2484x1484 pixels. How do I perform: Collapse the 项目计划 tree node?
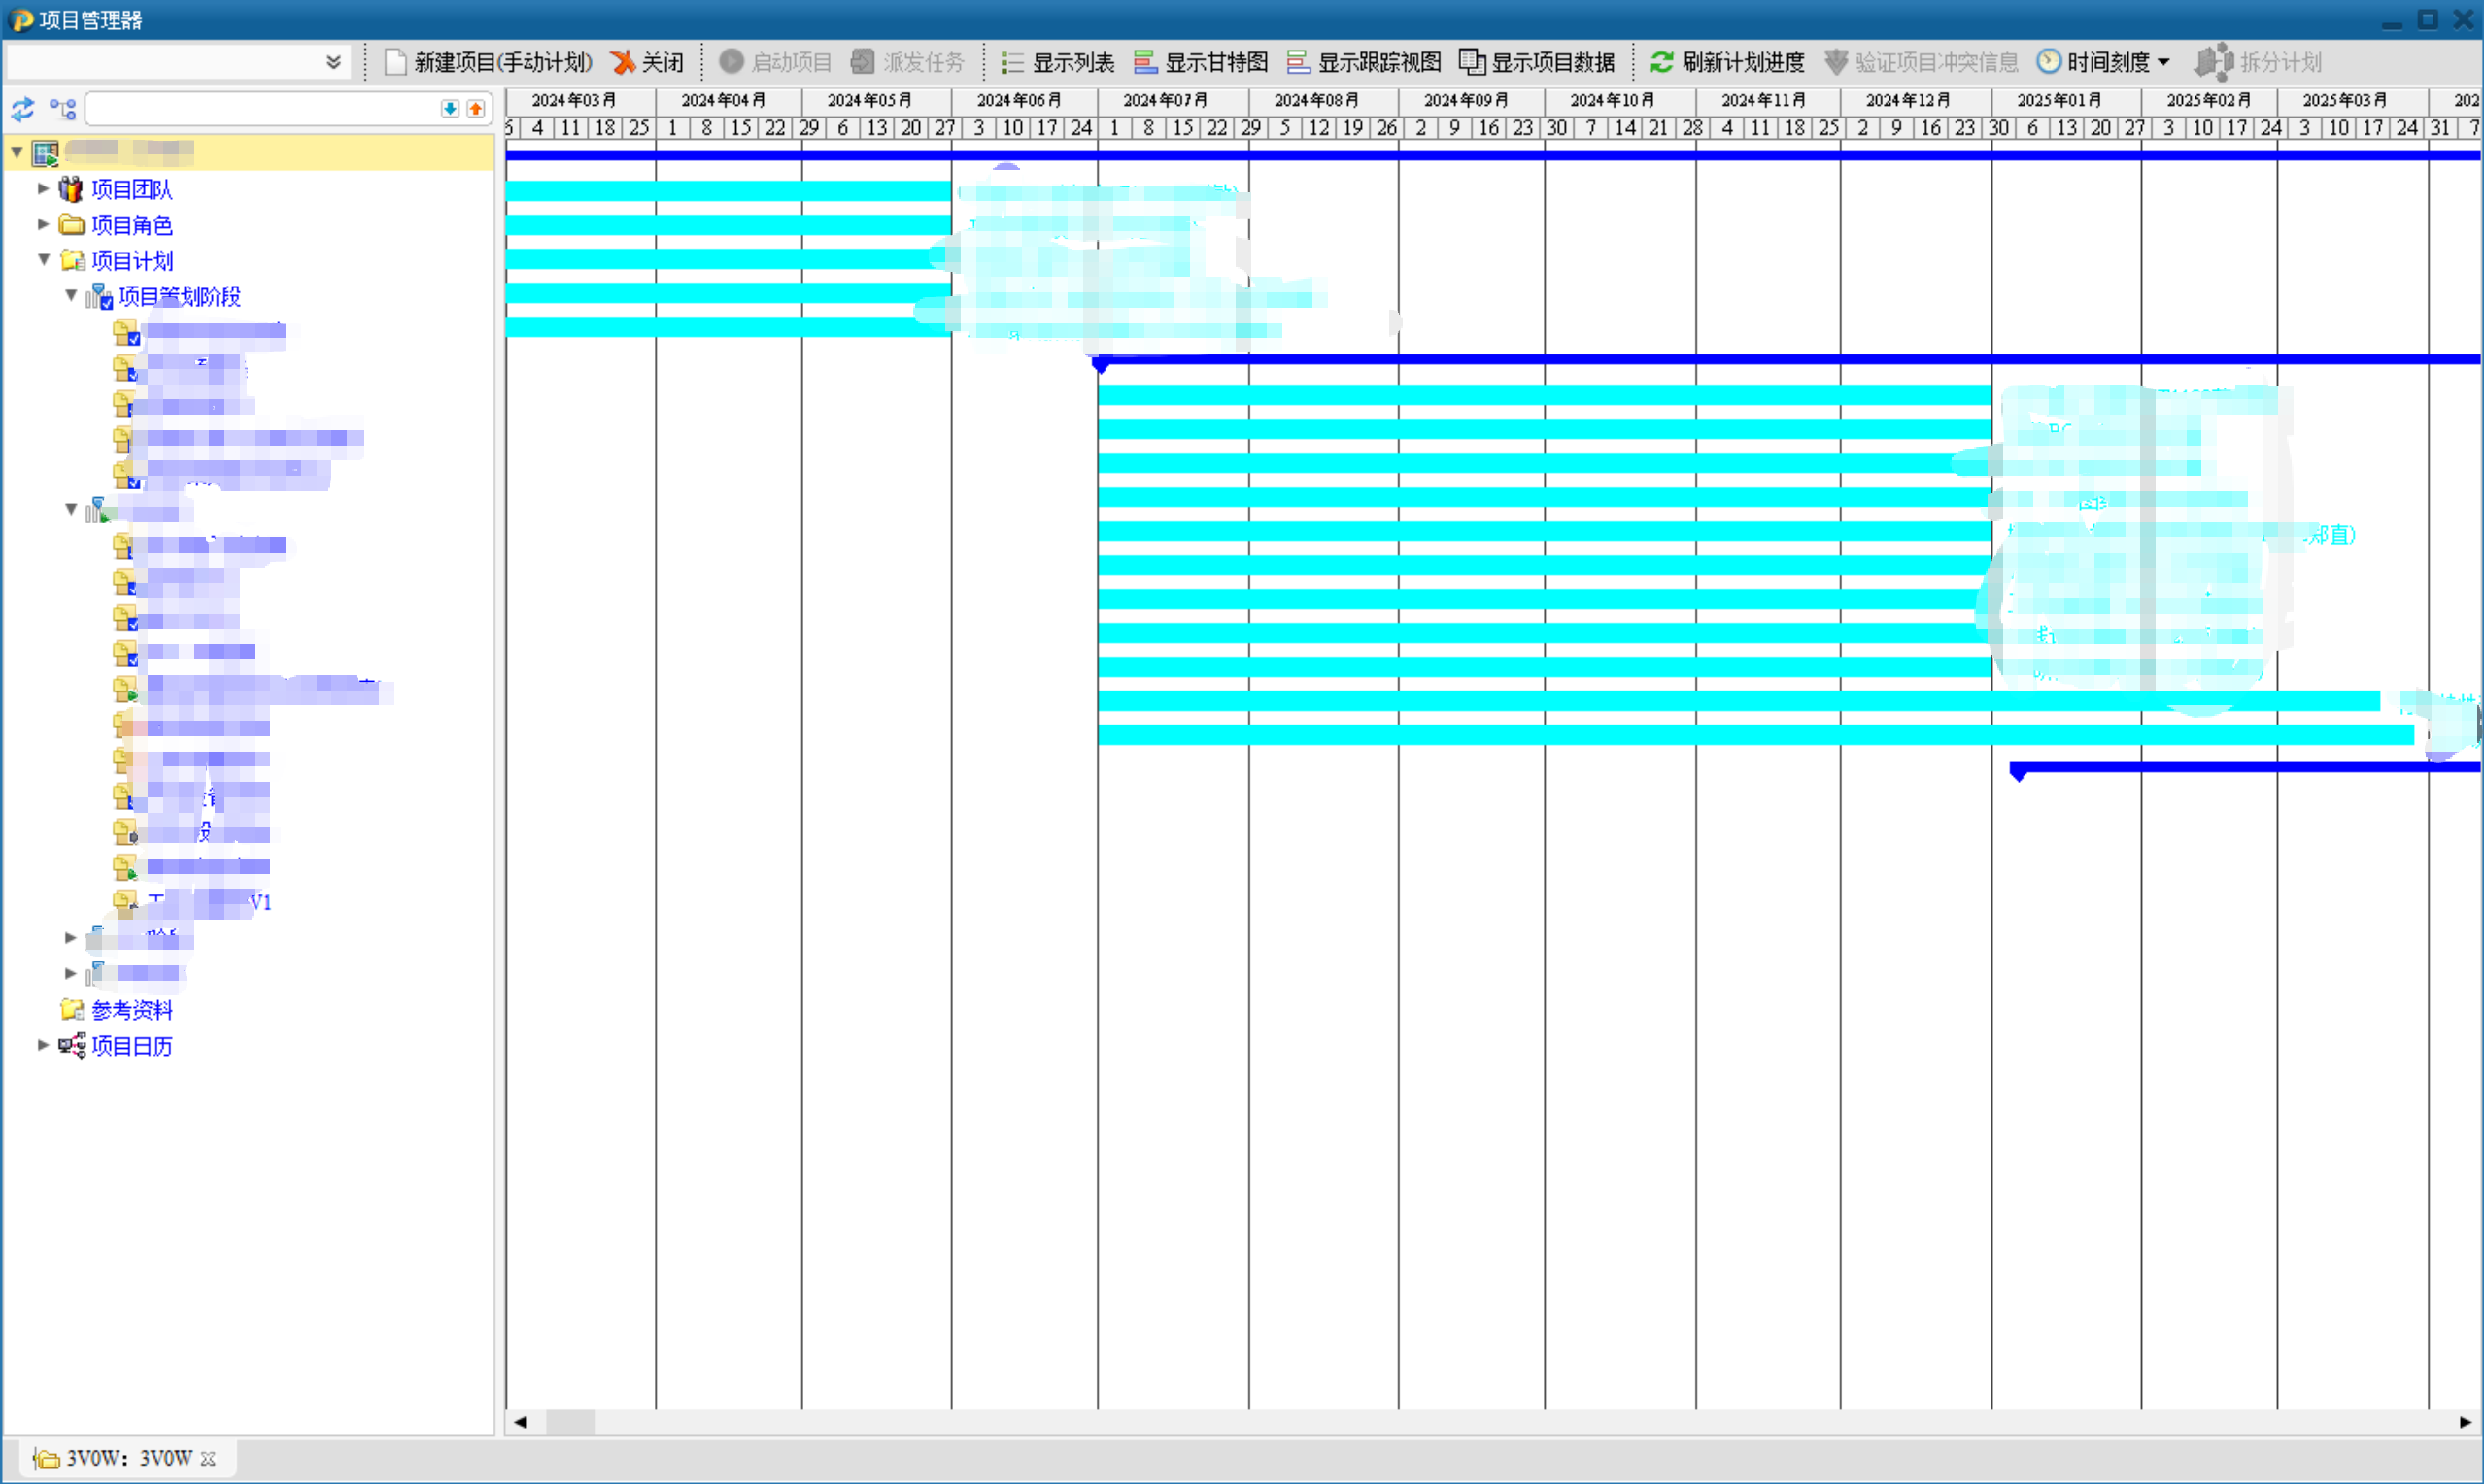pos(43,260)
